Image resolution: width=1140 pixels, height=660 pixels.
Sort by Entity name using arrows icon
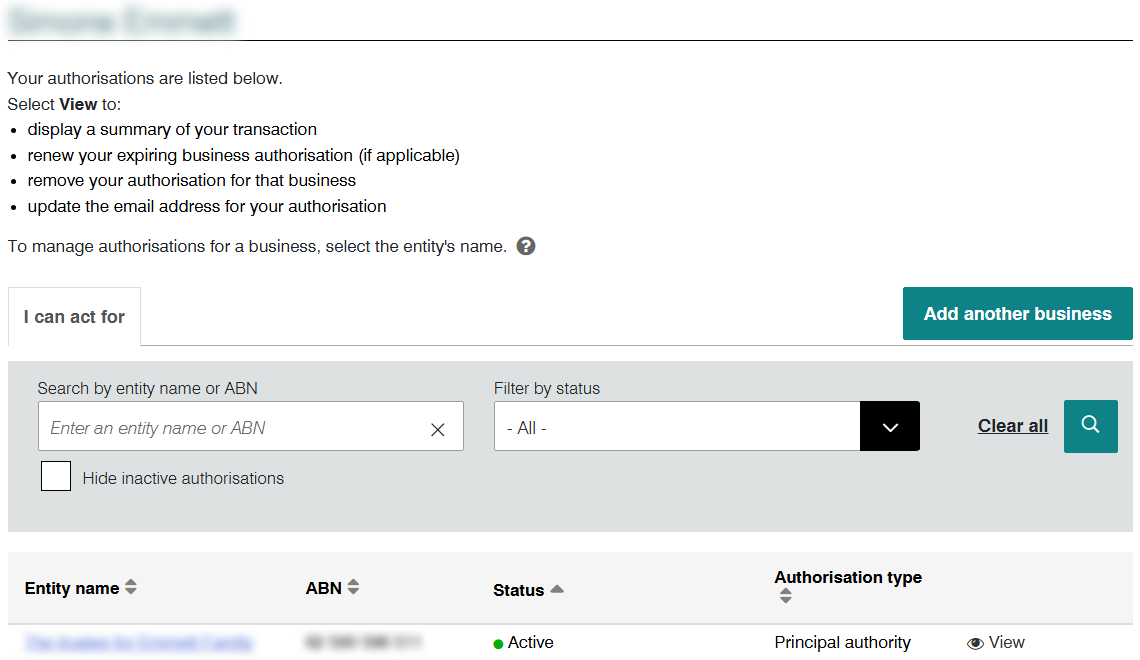(131, 588)
